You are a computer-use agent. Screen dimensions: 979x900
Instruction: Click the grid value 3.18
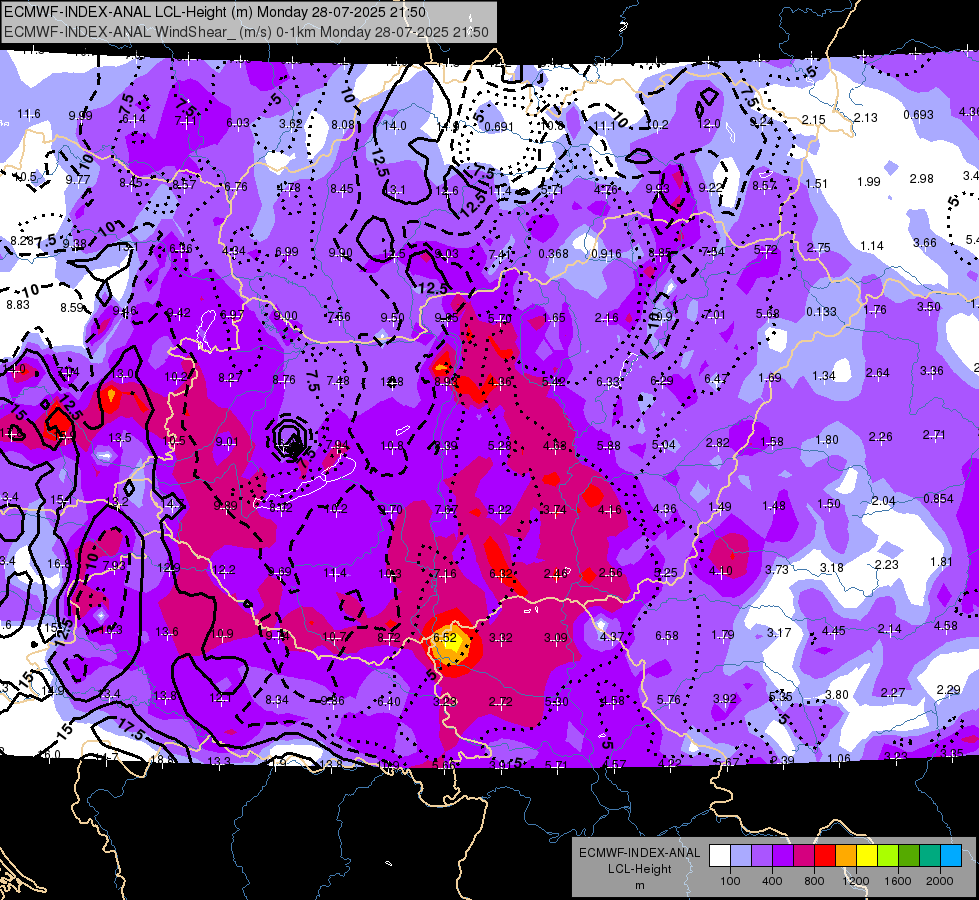point(832,568)
